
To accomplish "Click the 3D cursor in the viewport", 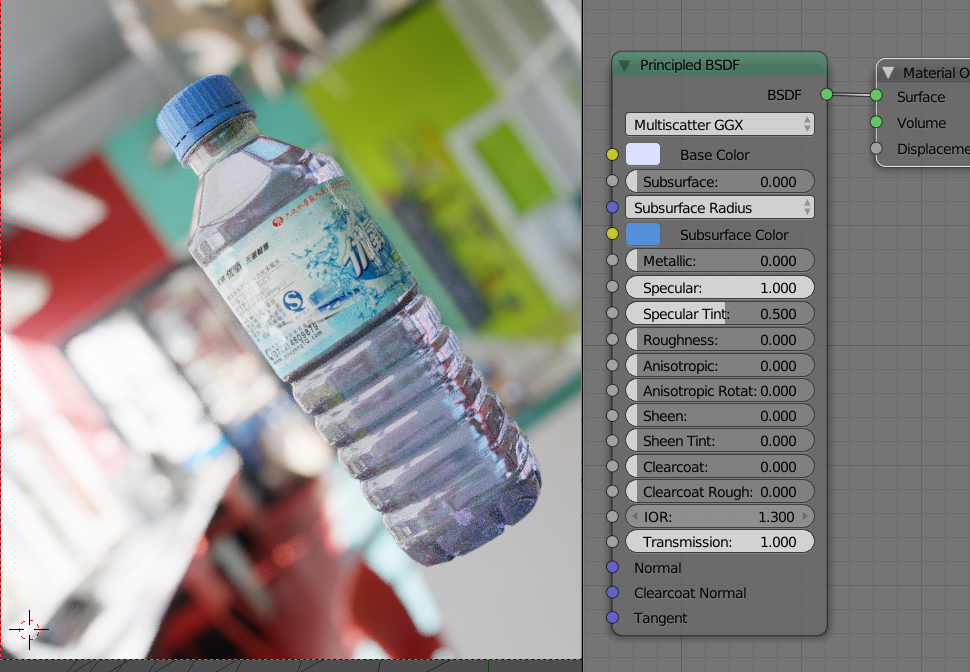I will (29, 629).
